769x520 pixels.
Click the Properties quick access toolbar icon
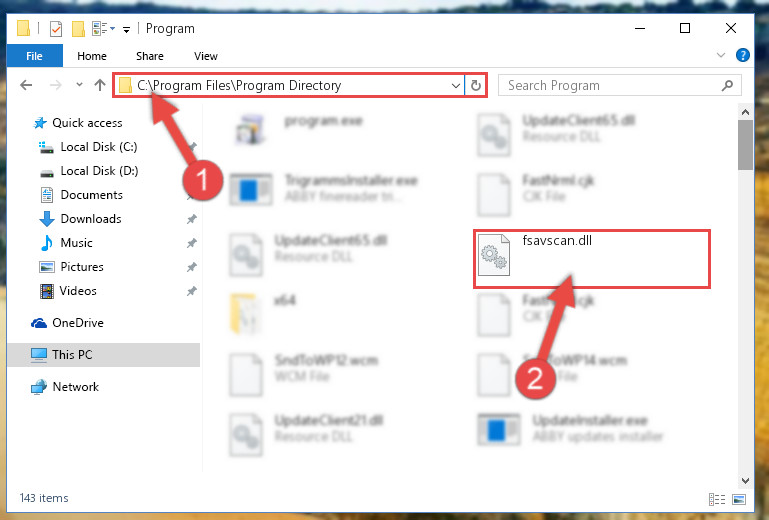(x=56, y=29)
